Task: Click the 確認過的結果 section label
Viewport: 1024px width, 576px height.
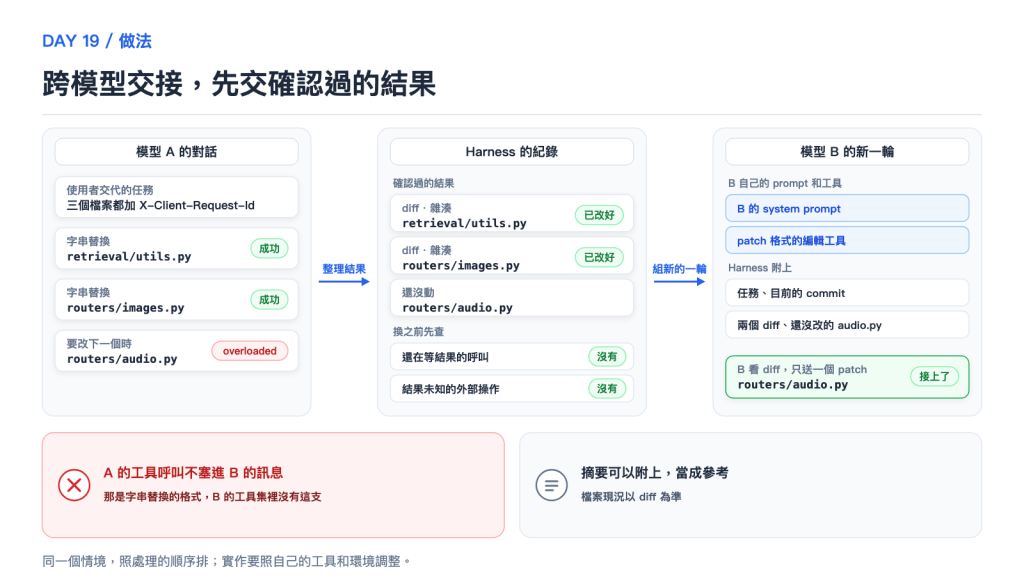Action: 423,184
